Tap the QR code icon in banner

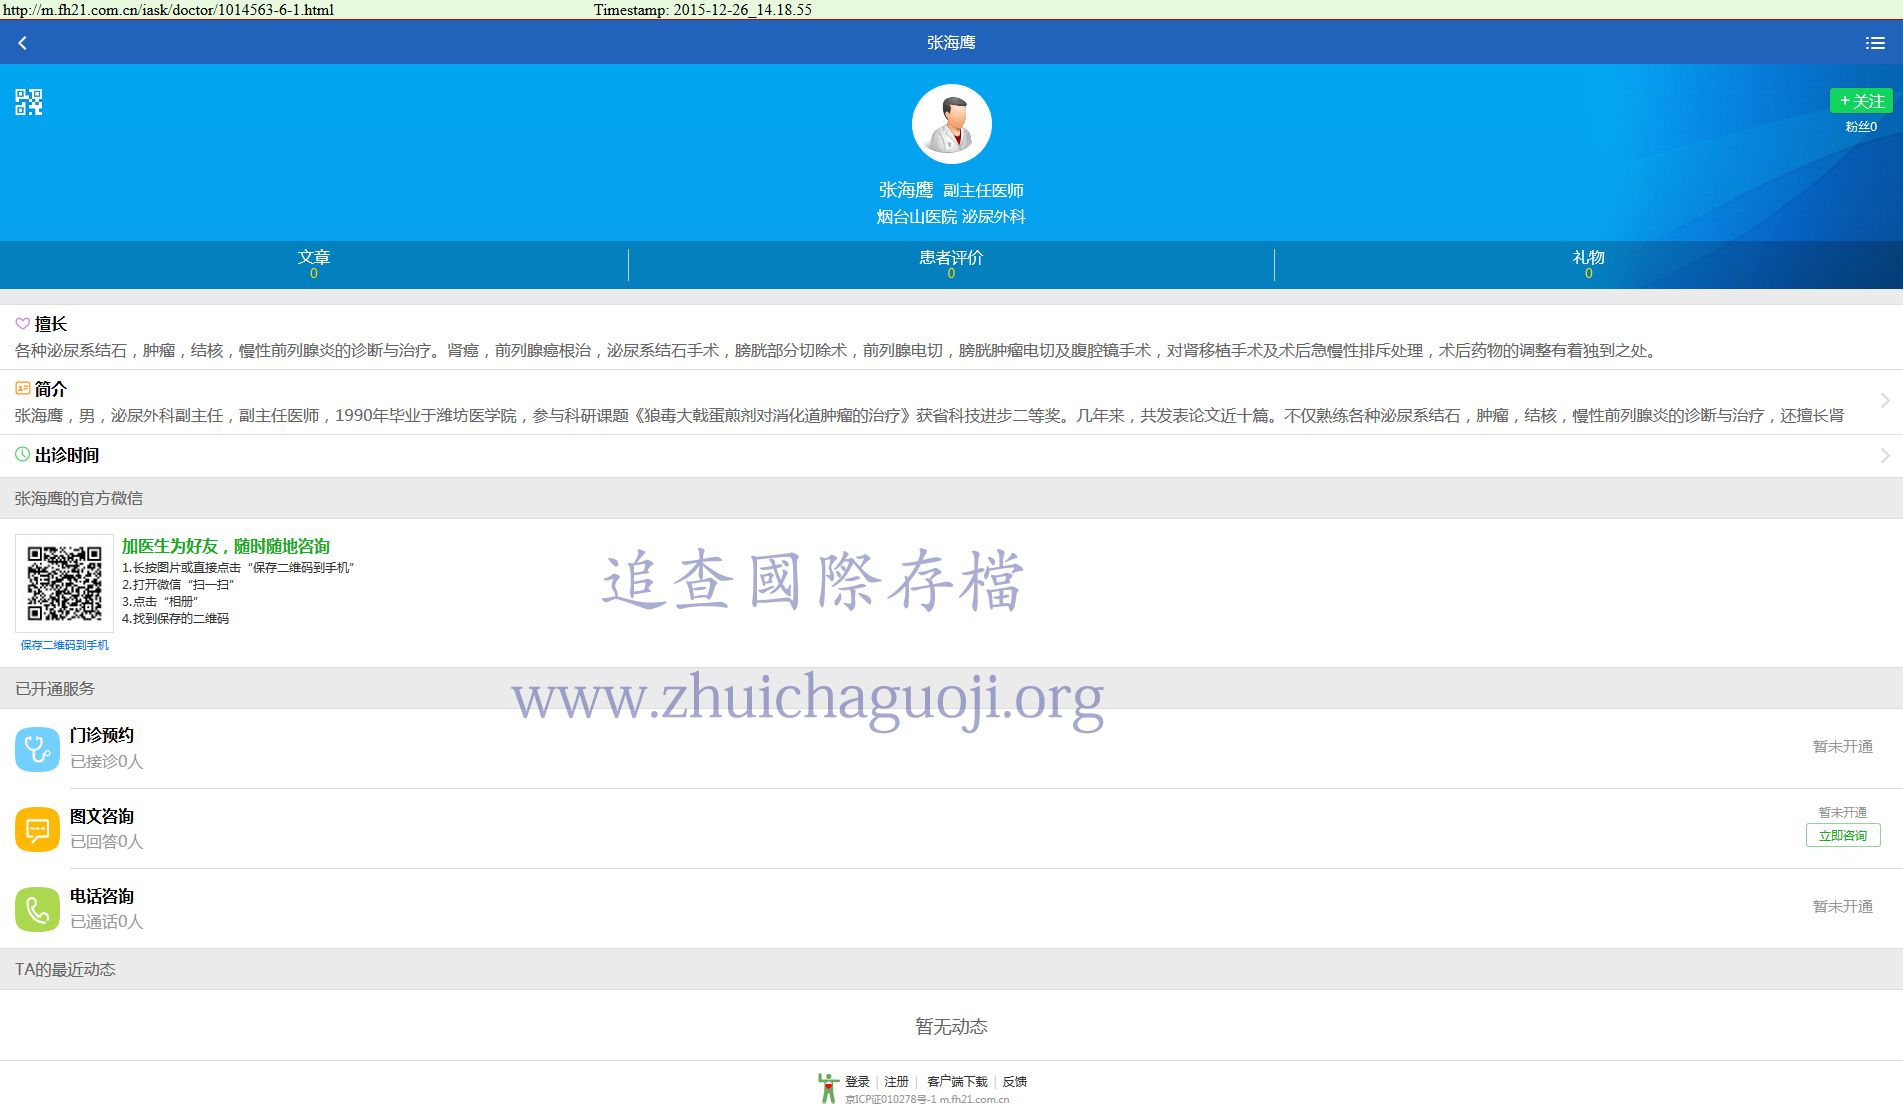coord(29,102)
